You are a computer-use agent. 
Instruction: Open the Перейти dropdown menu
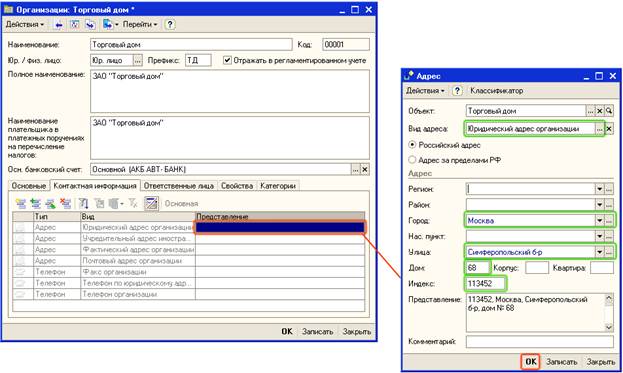click(x=140, y=25)
